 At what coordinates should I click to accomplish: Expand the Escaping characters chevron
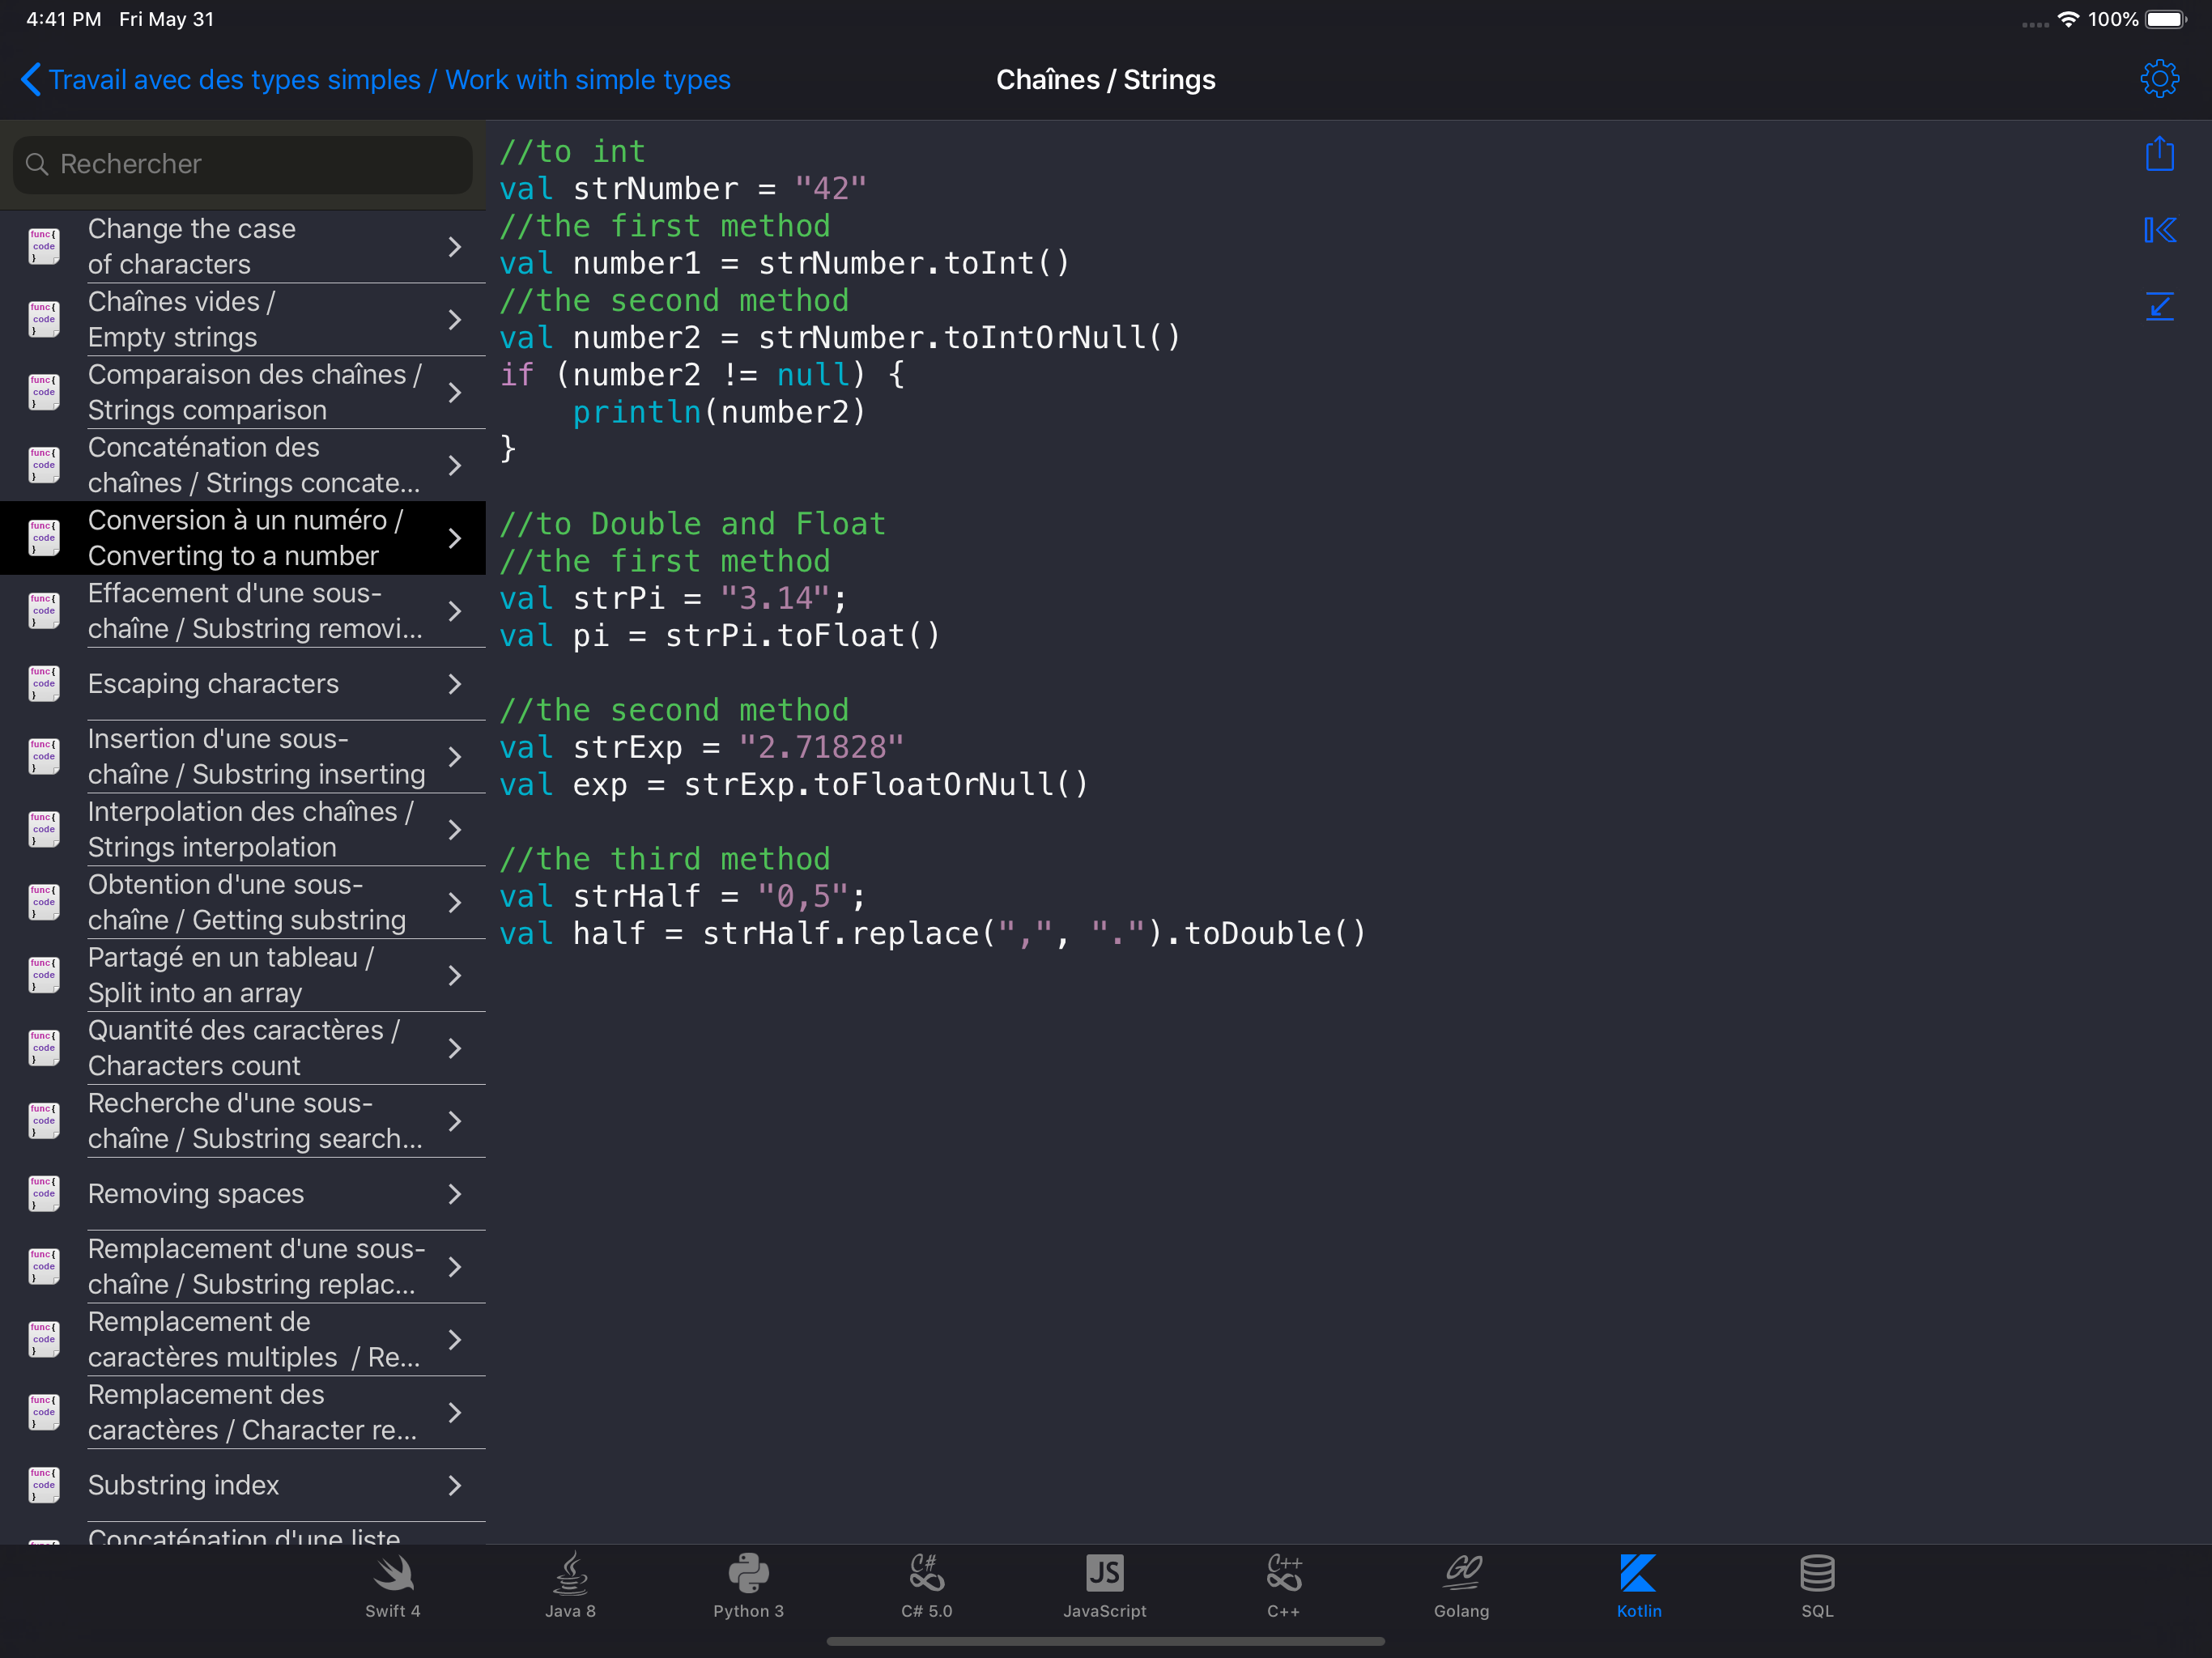click(x=455, y=684)
